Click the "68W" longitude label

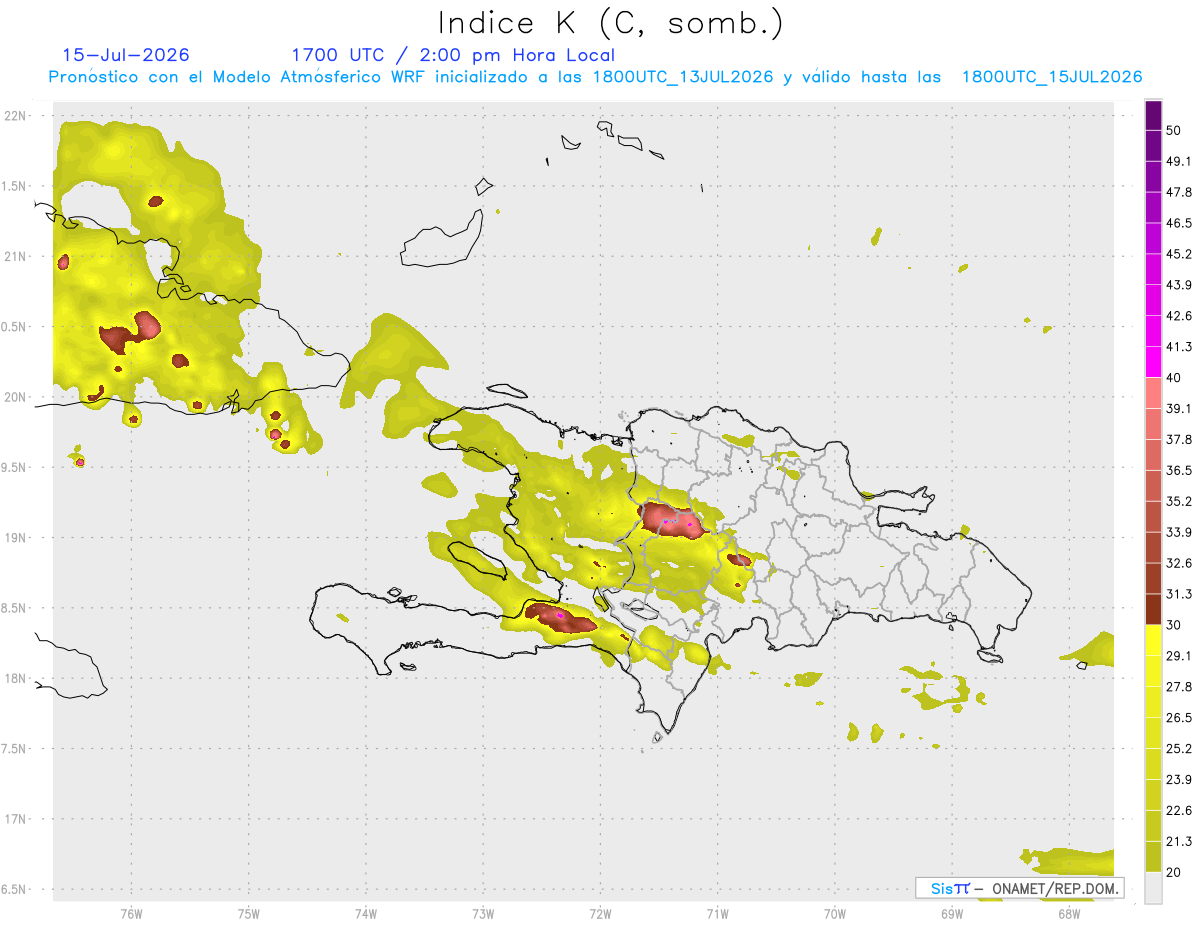[1069, 912]
